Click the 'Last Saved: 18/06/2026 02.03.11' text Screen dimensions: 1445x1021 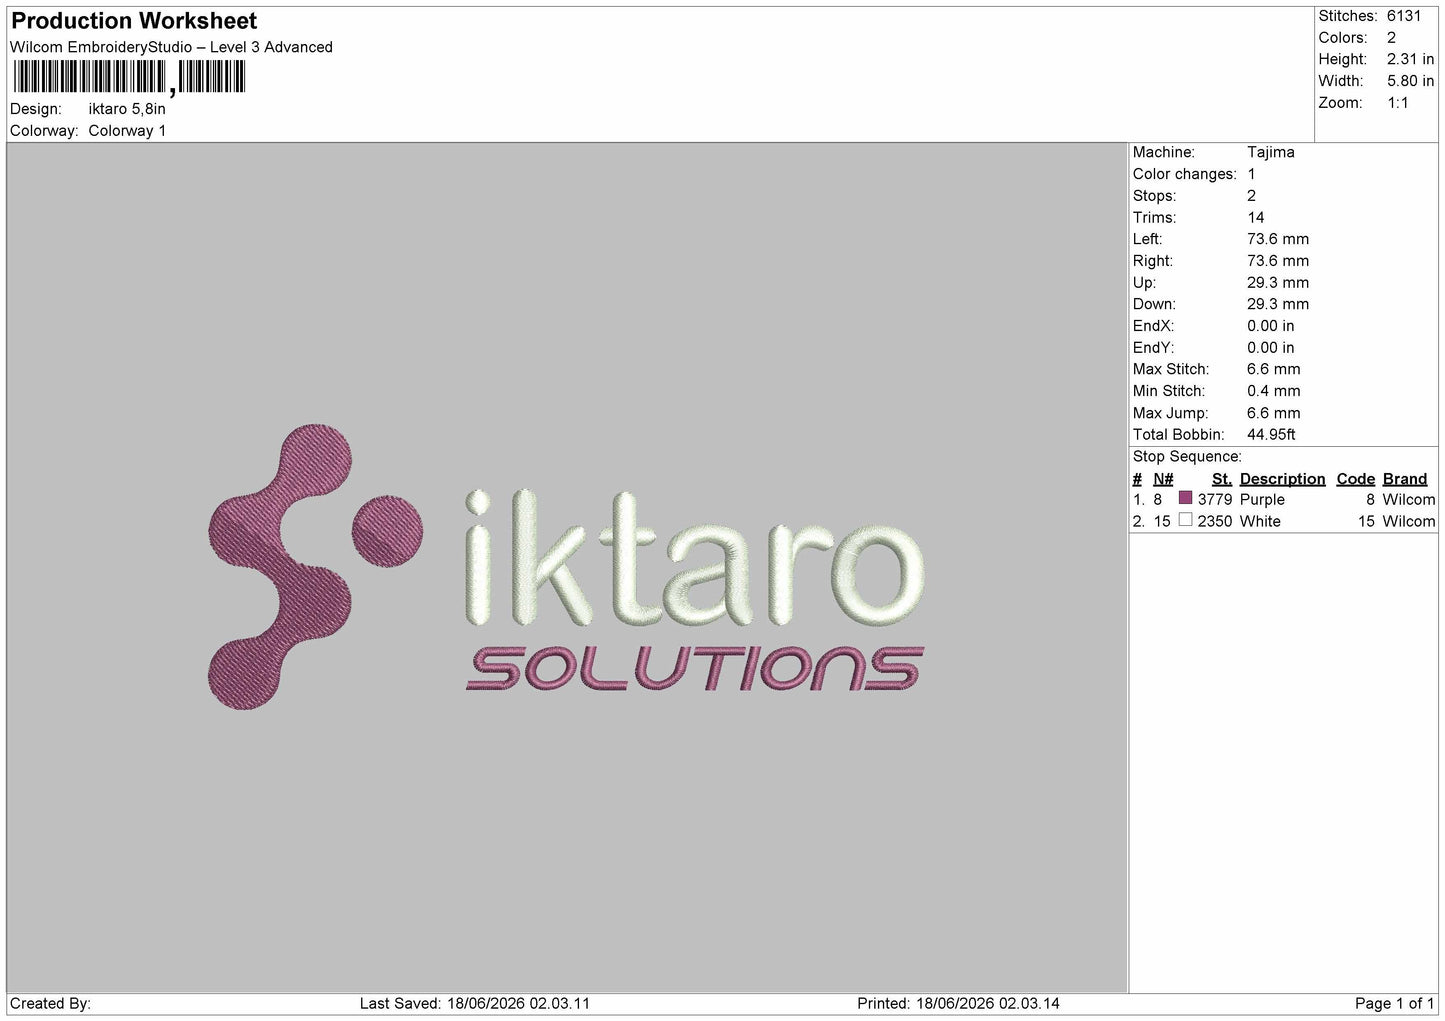tap(474, 1003)
